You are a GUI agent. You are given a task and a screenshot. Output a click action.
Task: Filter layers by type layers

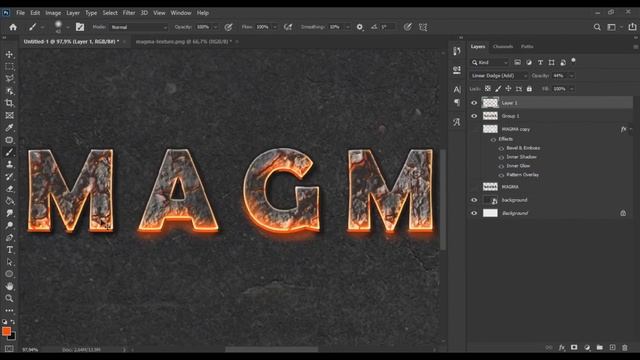[x=540, y=62]
